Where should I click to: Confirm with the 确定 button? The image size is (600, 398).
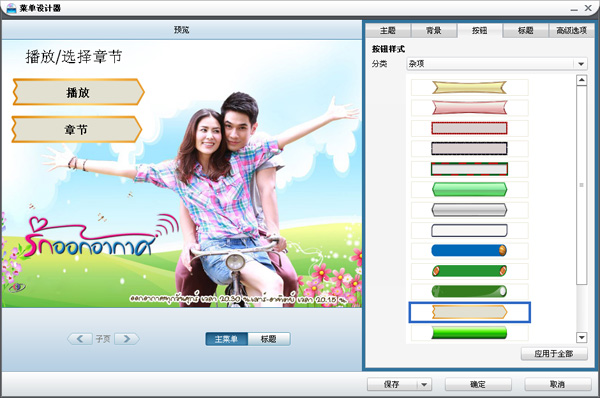pyautogui.click(x=478, y=384)
